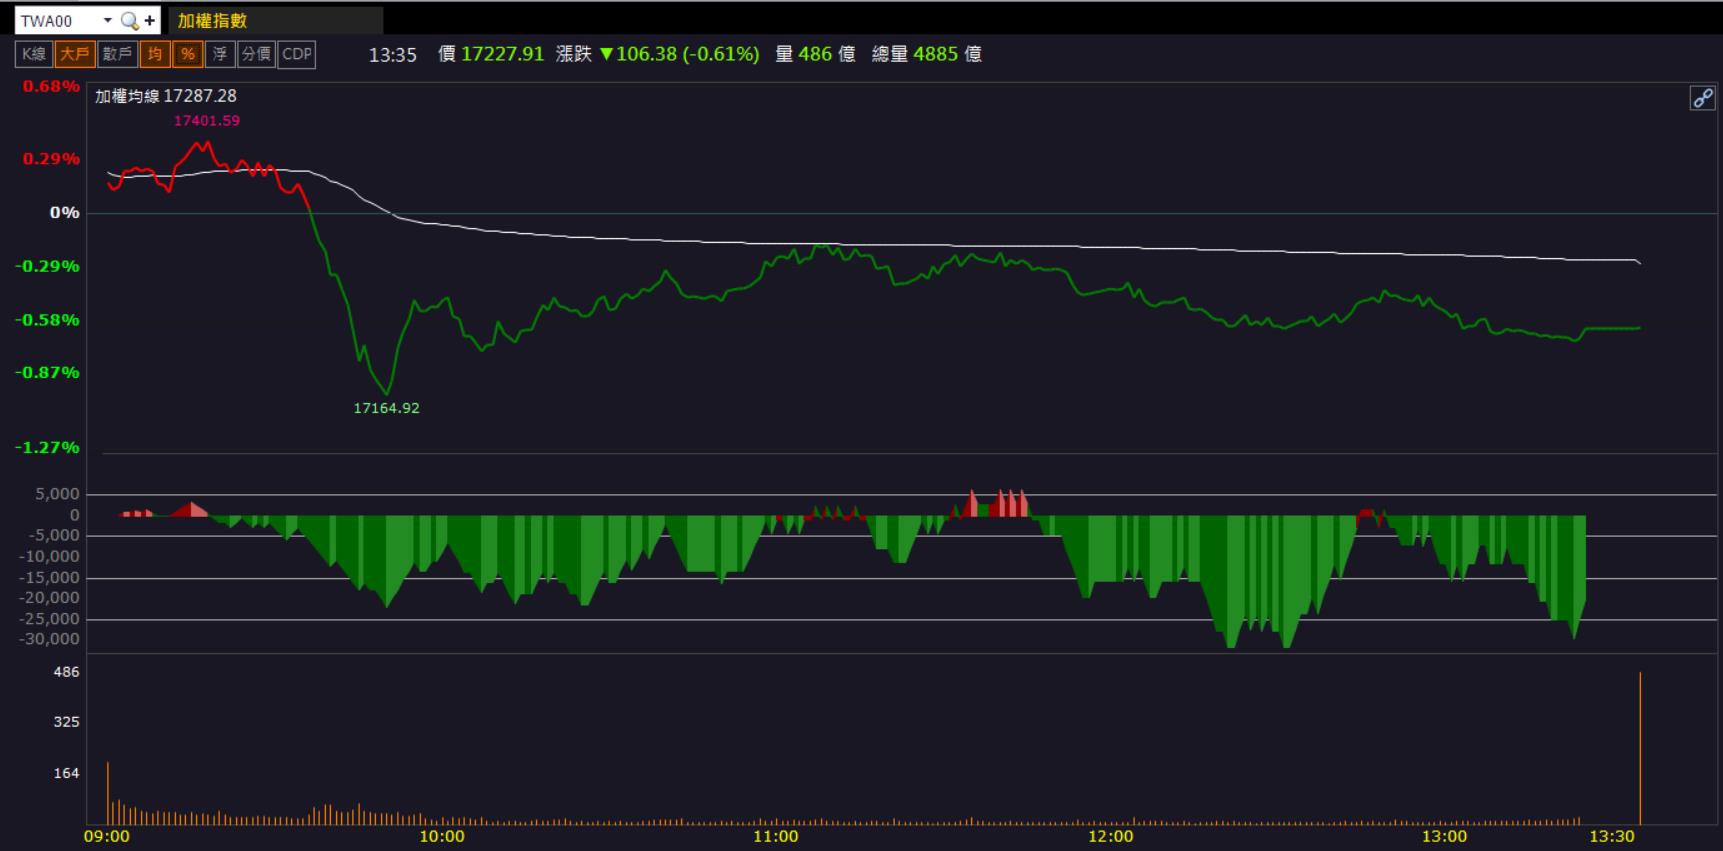Click the 13:35 time readout

tap(392, 55)
